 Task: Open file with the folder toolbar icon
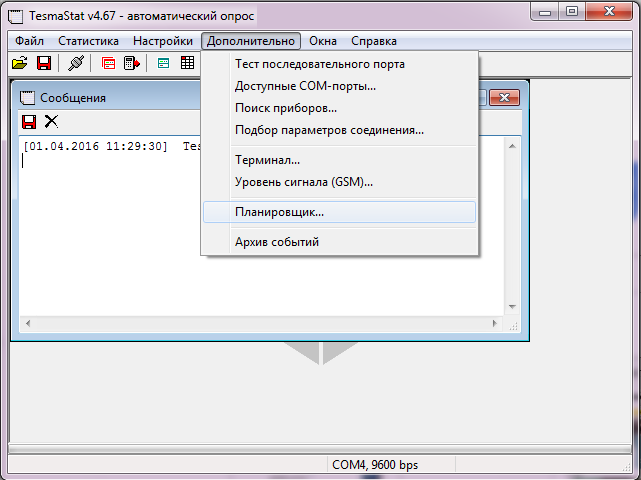[20, 63]
